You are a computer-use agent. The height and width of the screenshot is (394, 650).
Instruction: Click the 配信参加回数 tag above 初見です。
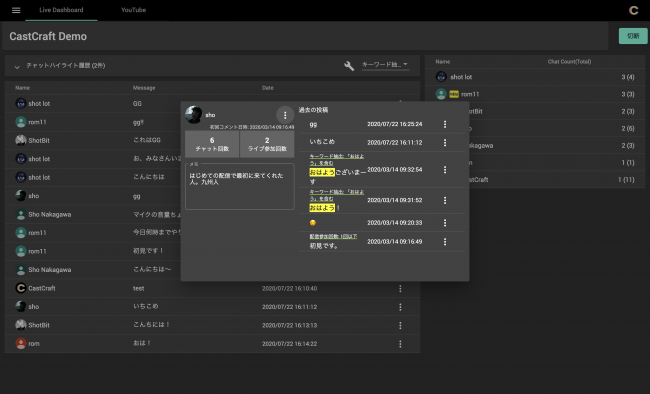[333, 236]
